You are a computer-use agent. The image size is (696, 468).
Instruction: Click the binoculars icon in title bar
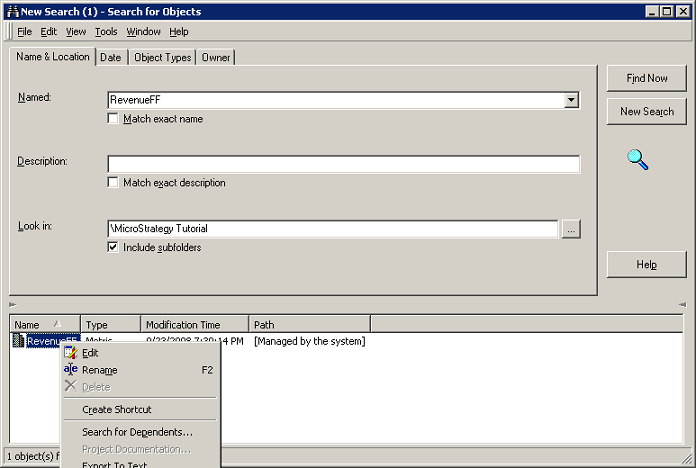click(x=11, y=12)
